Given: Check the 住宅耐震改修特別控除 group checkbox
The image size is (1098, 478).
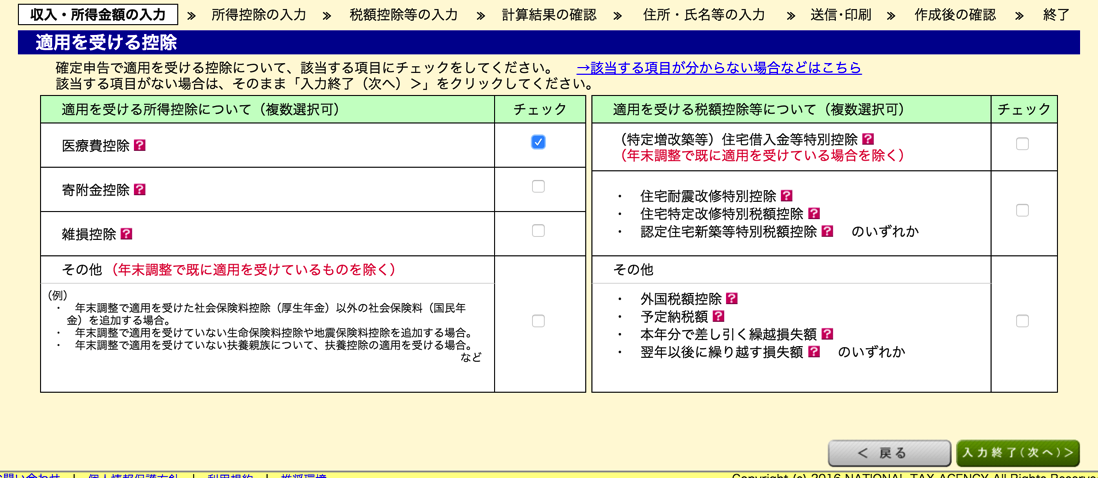Looking at the screenshot, I should pos(1022,210).
